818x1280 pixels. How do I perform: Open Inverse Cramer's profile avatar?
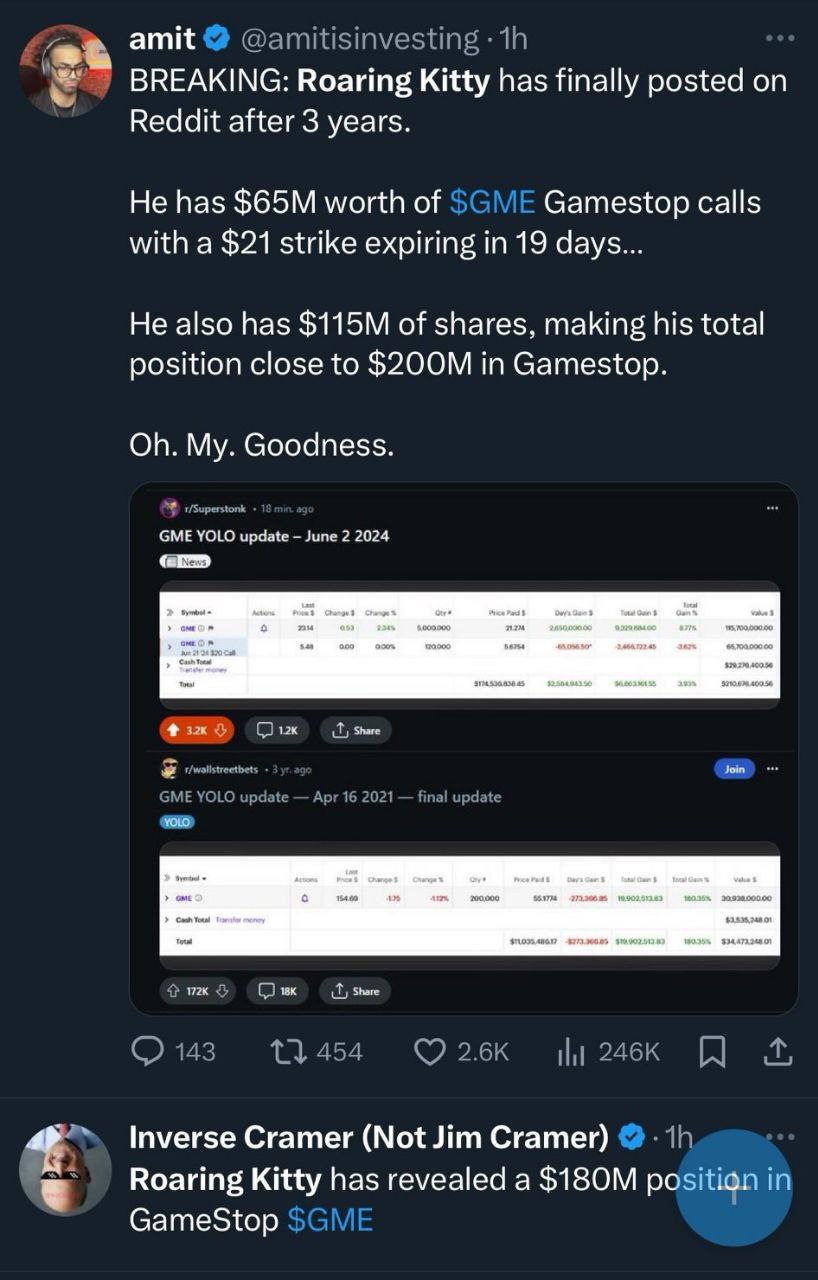pos(65,1169)
